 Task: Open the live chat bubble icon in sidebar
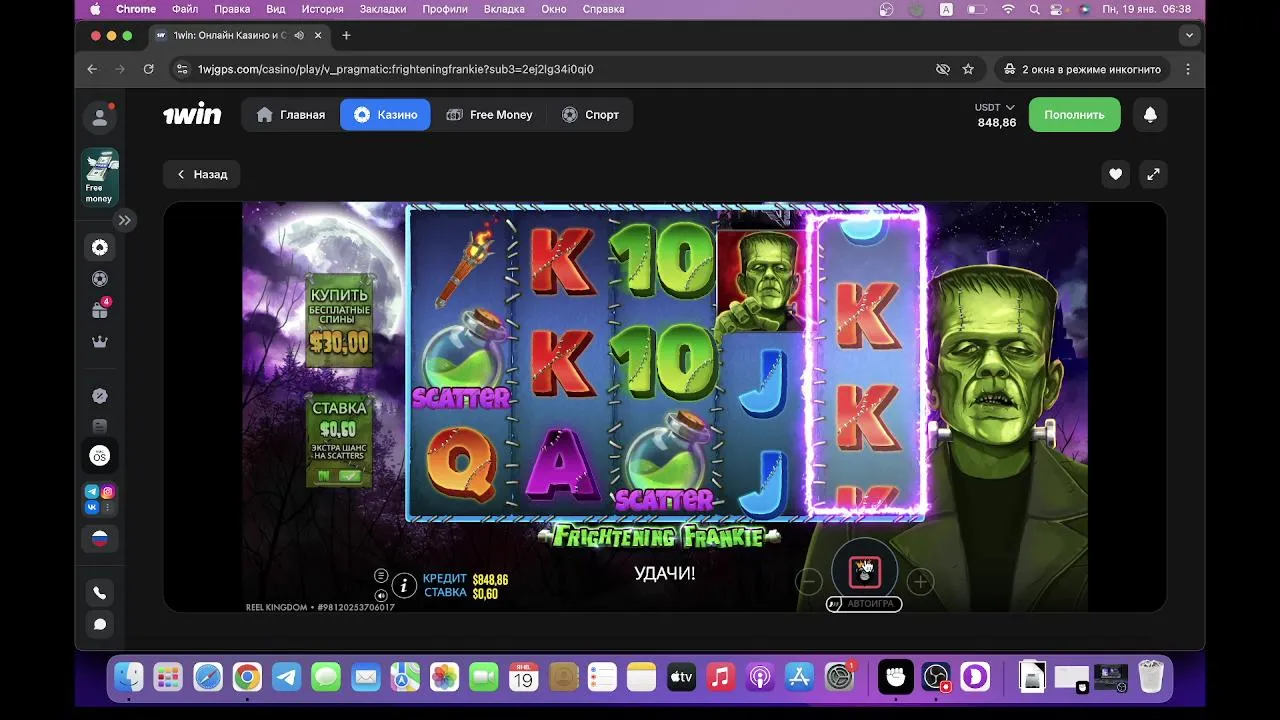(x=100, y=624)
